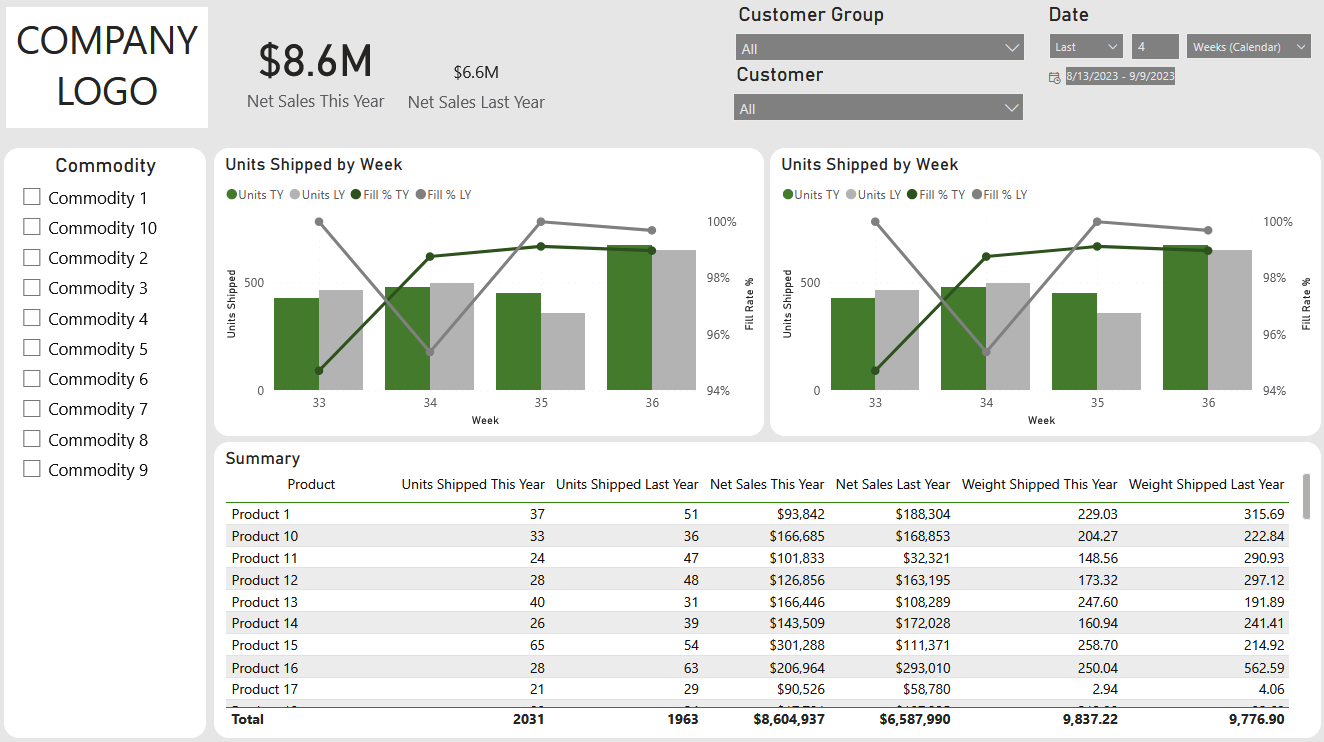Select the Commodity 10 checkbox
This screenshot has width=1324, height=742.
(x=32, y=228)
